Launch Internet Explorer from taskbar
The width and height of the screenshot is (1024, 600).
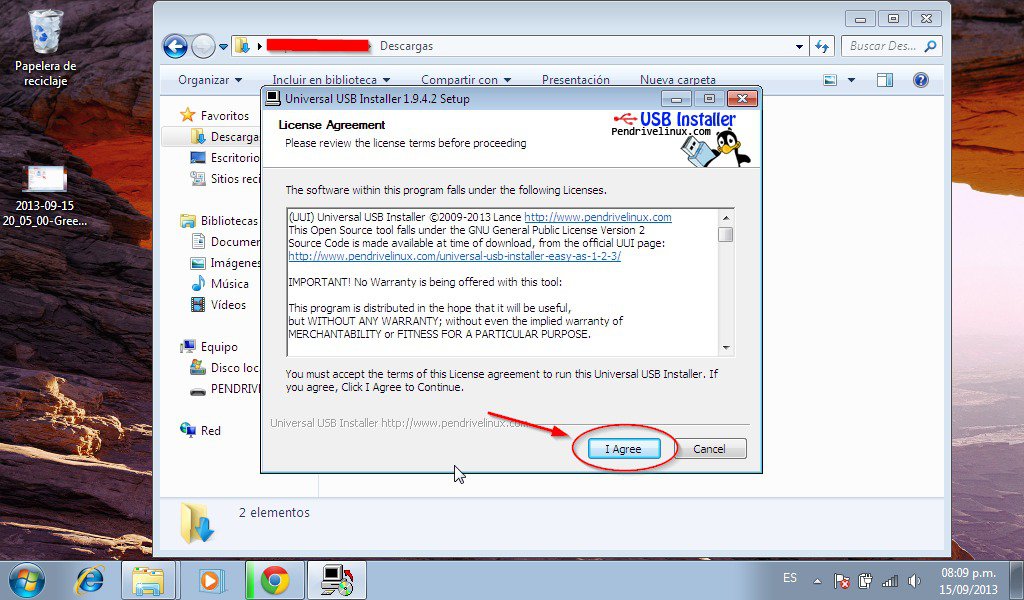coord(91,580)
